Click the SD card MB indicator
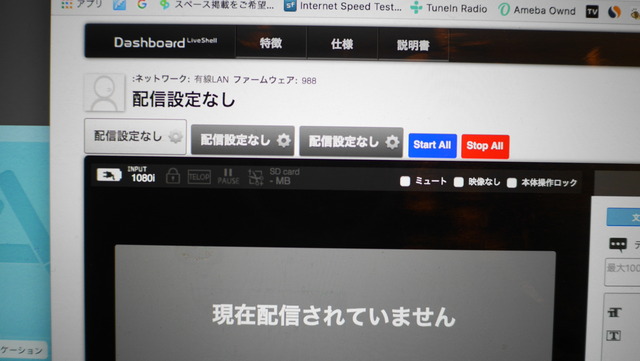The width and height of the screenshot is (640, 361). tap(284, 176)
